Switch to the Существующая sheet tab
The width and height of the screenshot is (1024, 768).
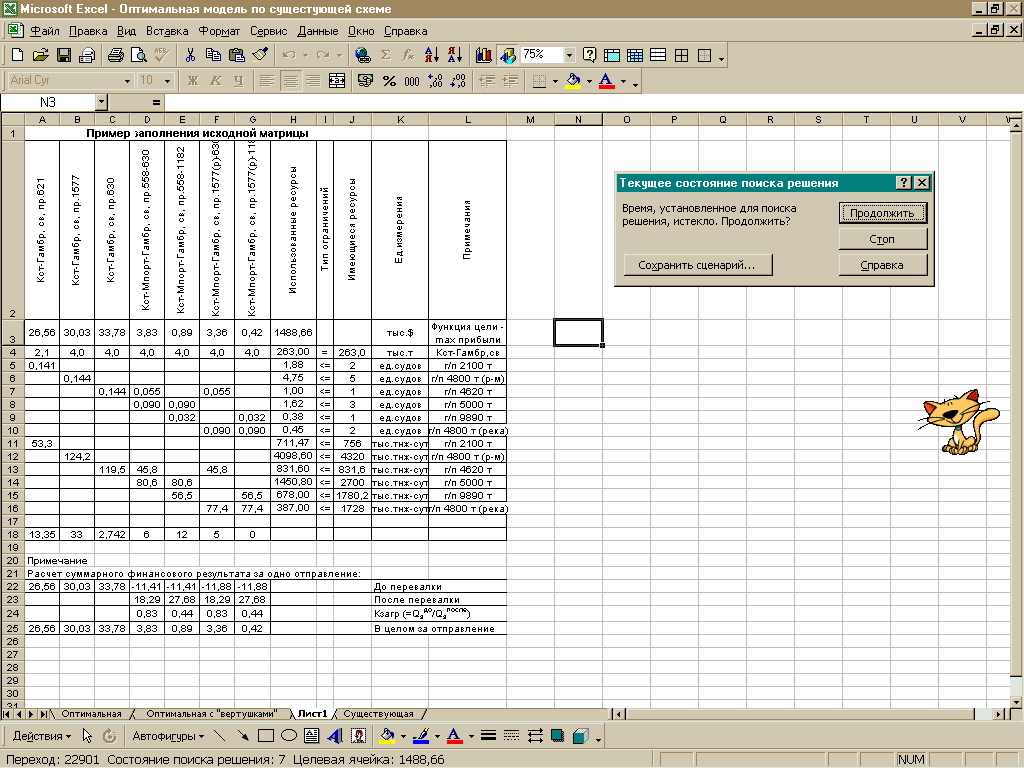[379, 714]
